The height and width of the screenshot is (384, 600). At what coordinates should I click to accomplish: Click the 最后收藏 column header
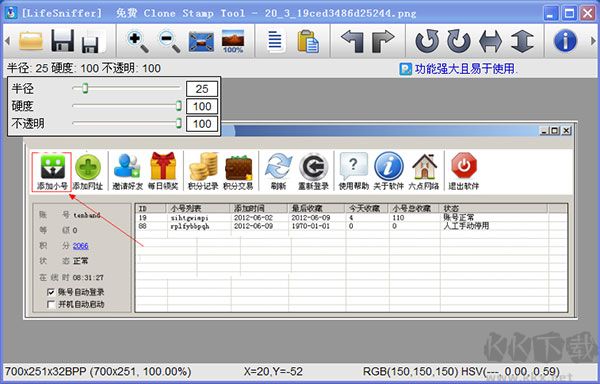pos(317,208)
